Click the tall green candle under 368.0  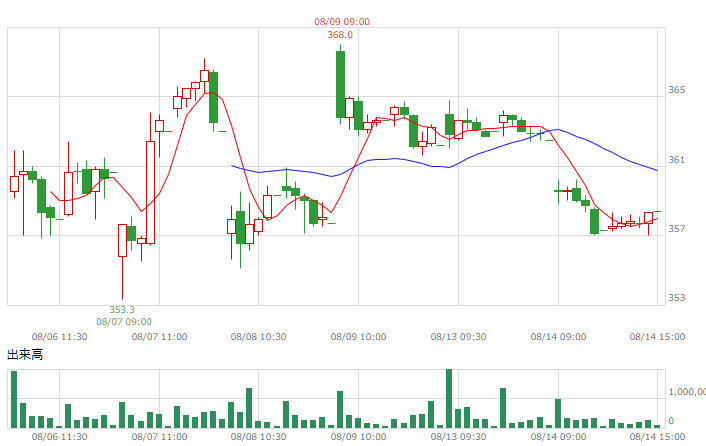pyautogui.click(x=340, y=84)
